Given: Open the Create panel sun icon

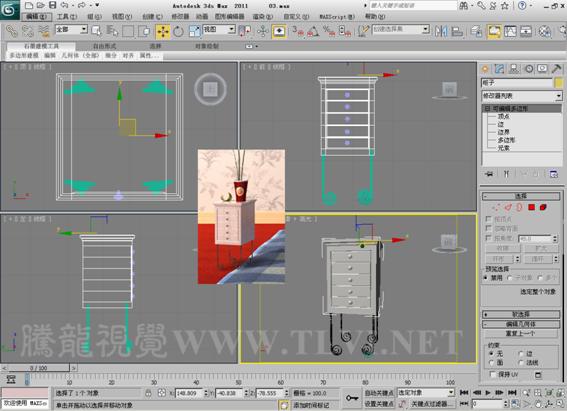Looking at the screenshot, I should tap(485, 69).
